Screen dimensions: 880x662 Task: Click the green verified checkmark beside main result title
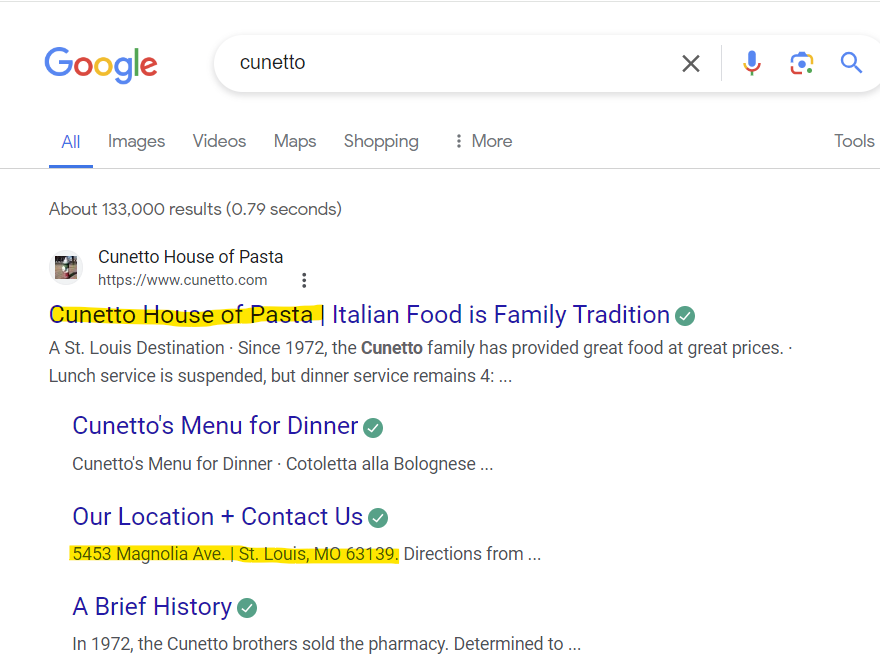(685, 316)
